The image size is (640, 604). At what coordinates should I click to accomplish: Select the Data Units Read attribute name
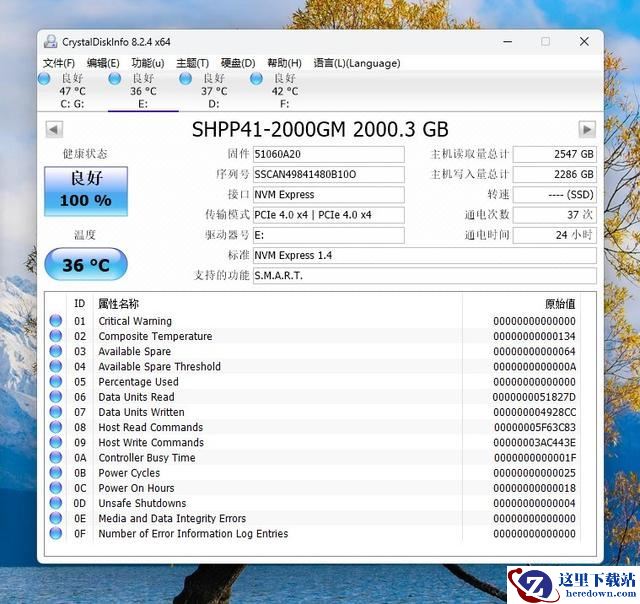click(136, 397)
